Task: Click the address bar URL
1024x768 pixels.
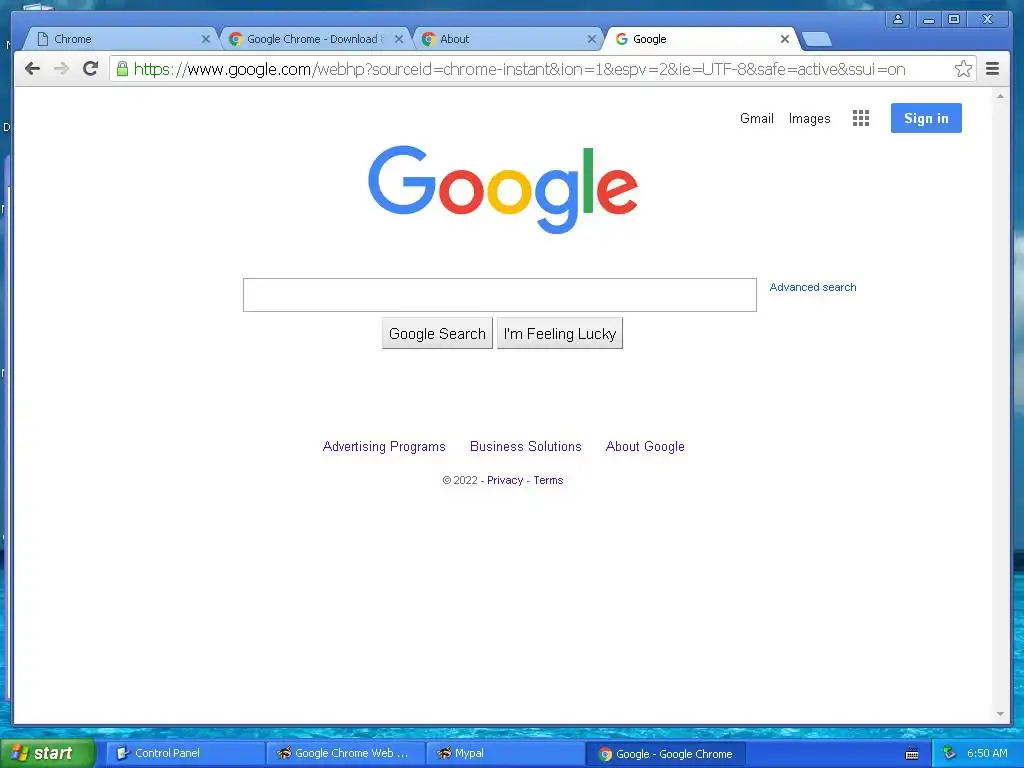Action: pyautogui.click(x=519, y=69)
